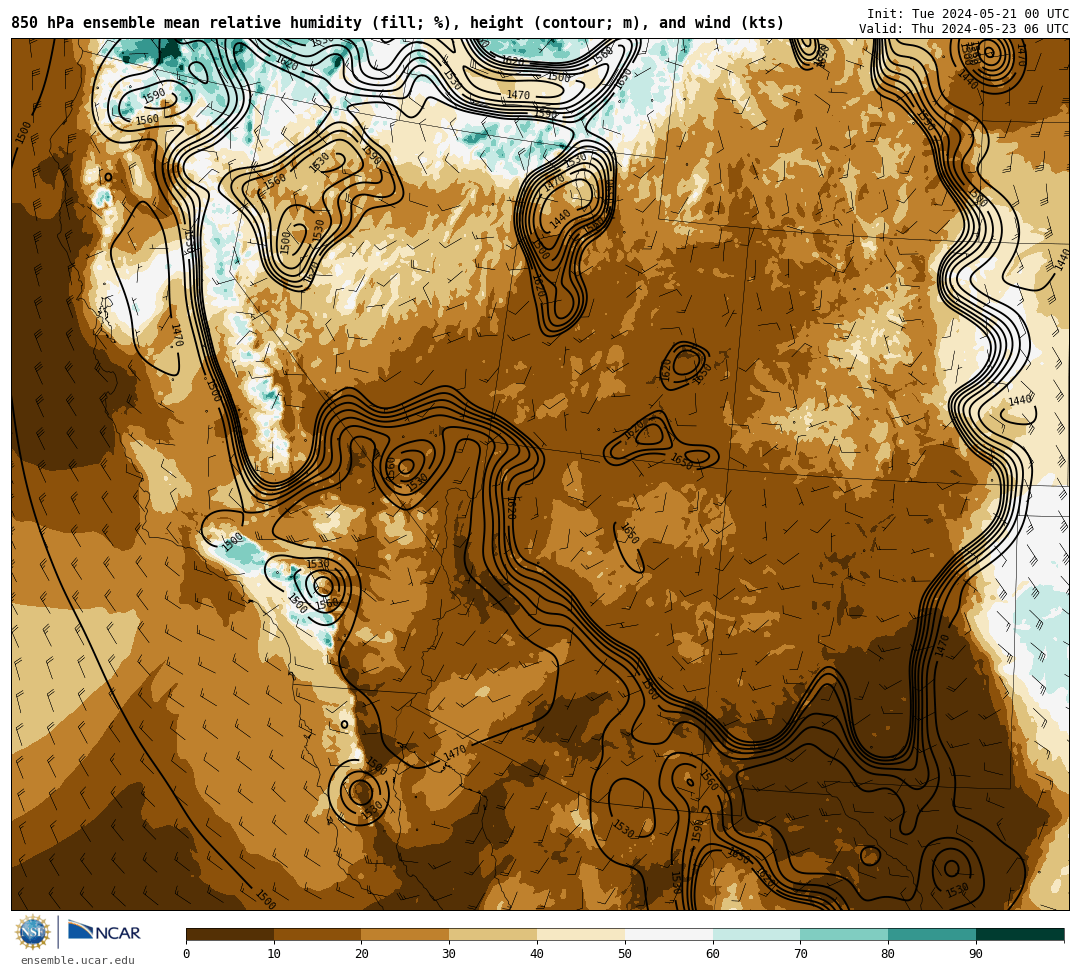Click the 1500 contour label near bottom left arc
The image size is (1080, 973).
coord(266,899)
